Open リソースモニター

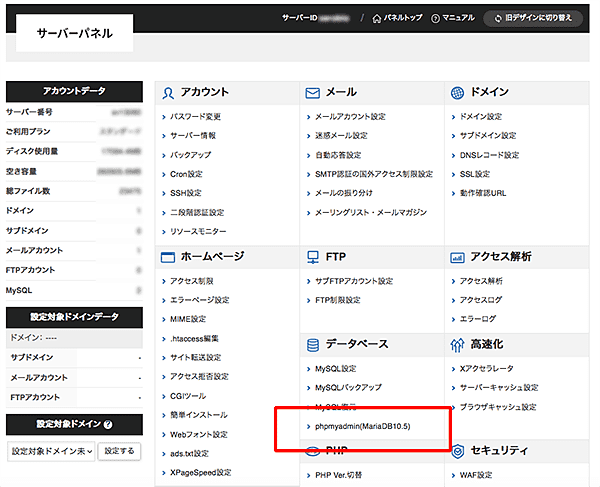click(x=198, y=231)
